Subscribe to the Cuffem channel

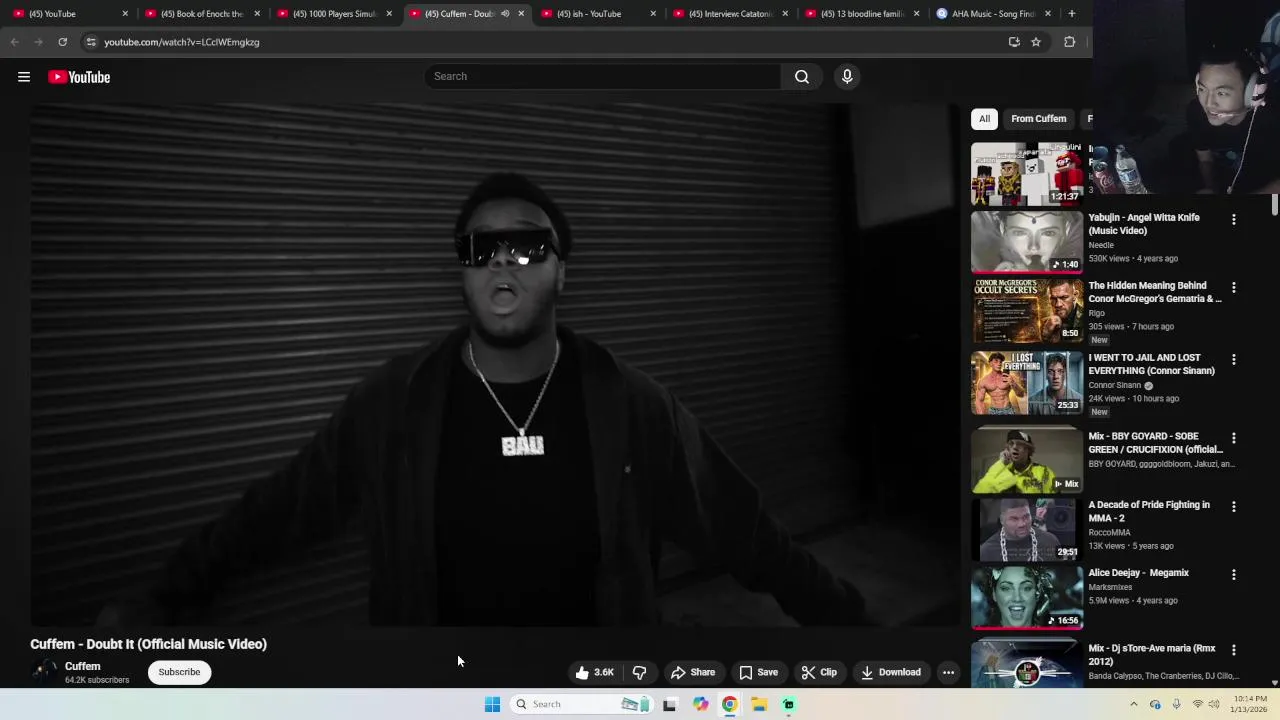(179, 672)
